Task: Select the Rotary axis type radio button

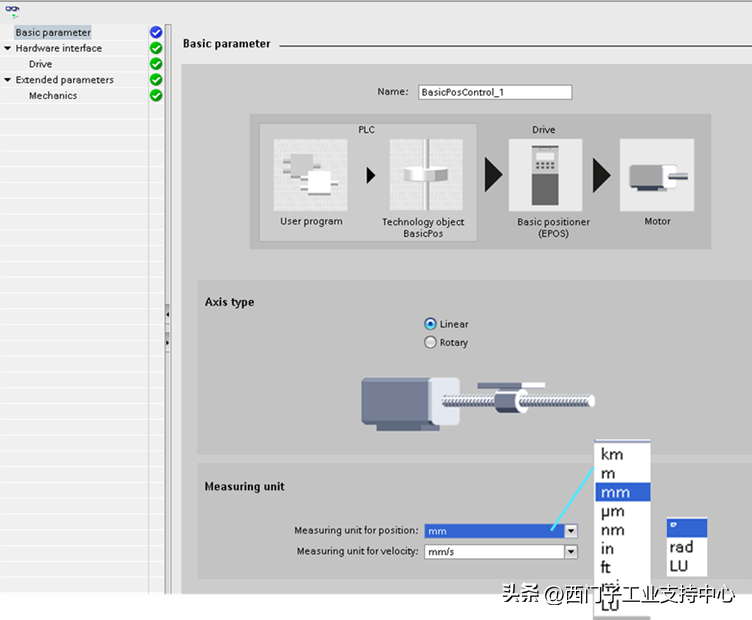Action: [x=431, y=342]
